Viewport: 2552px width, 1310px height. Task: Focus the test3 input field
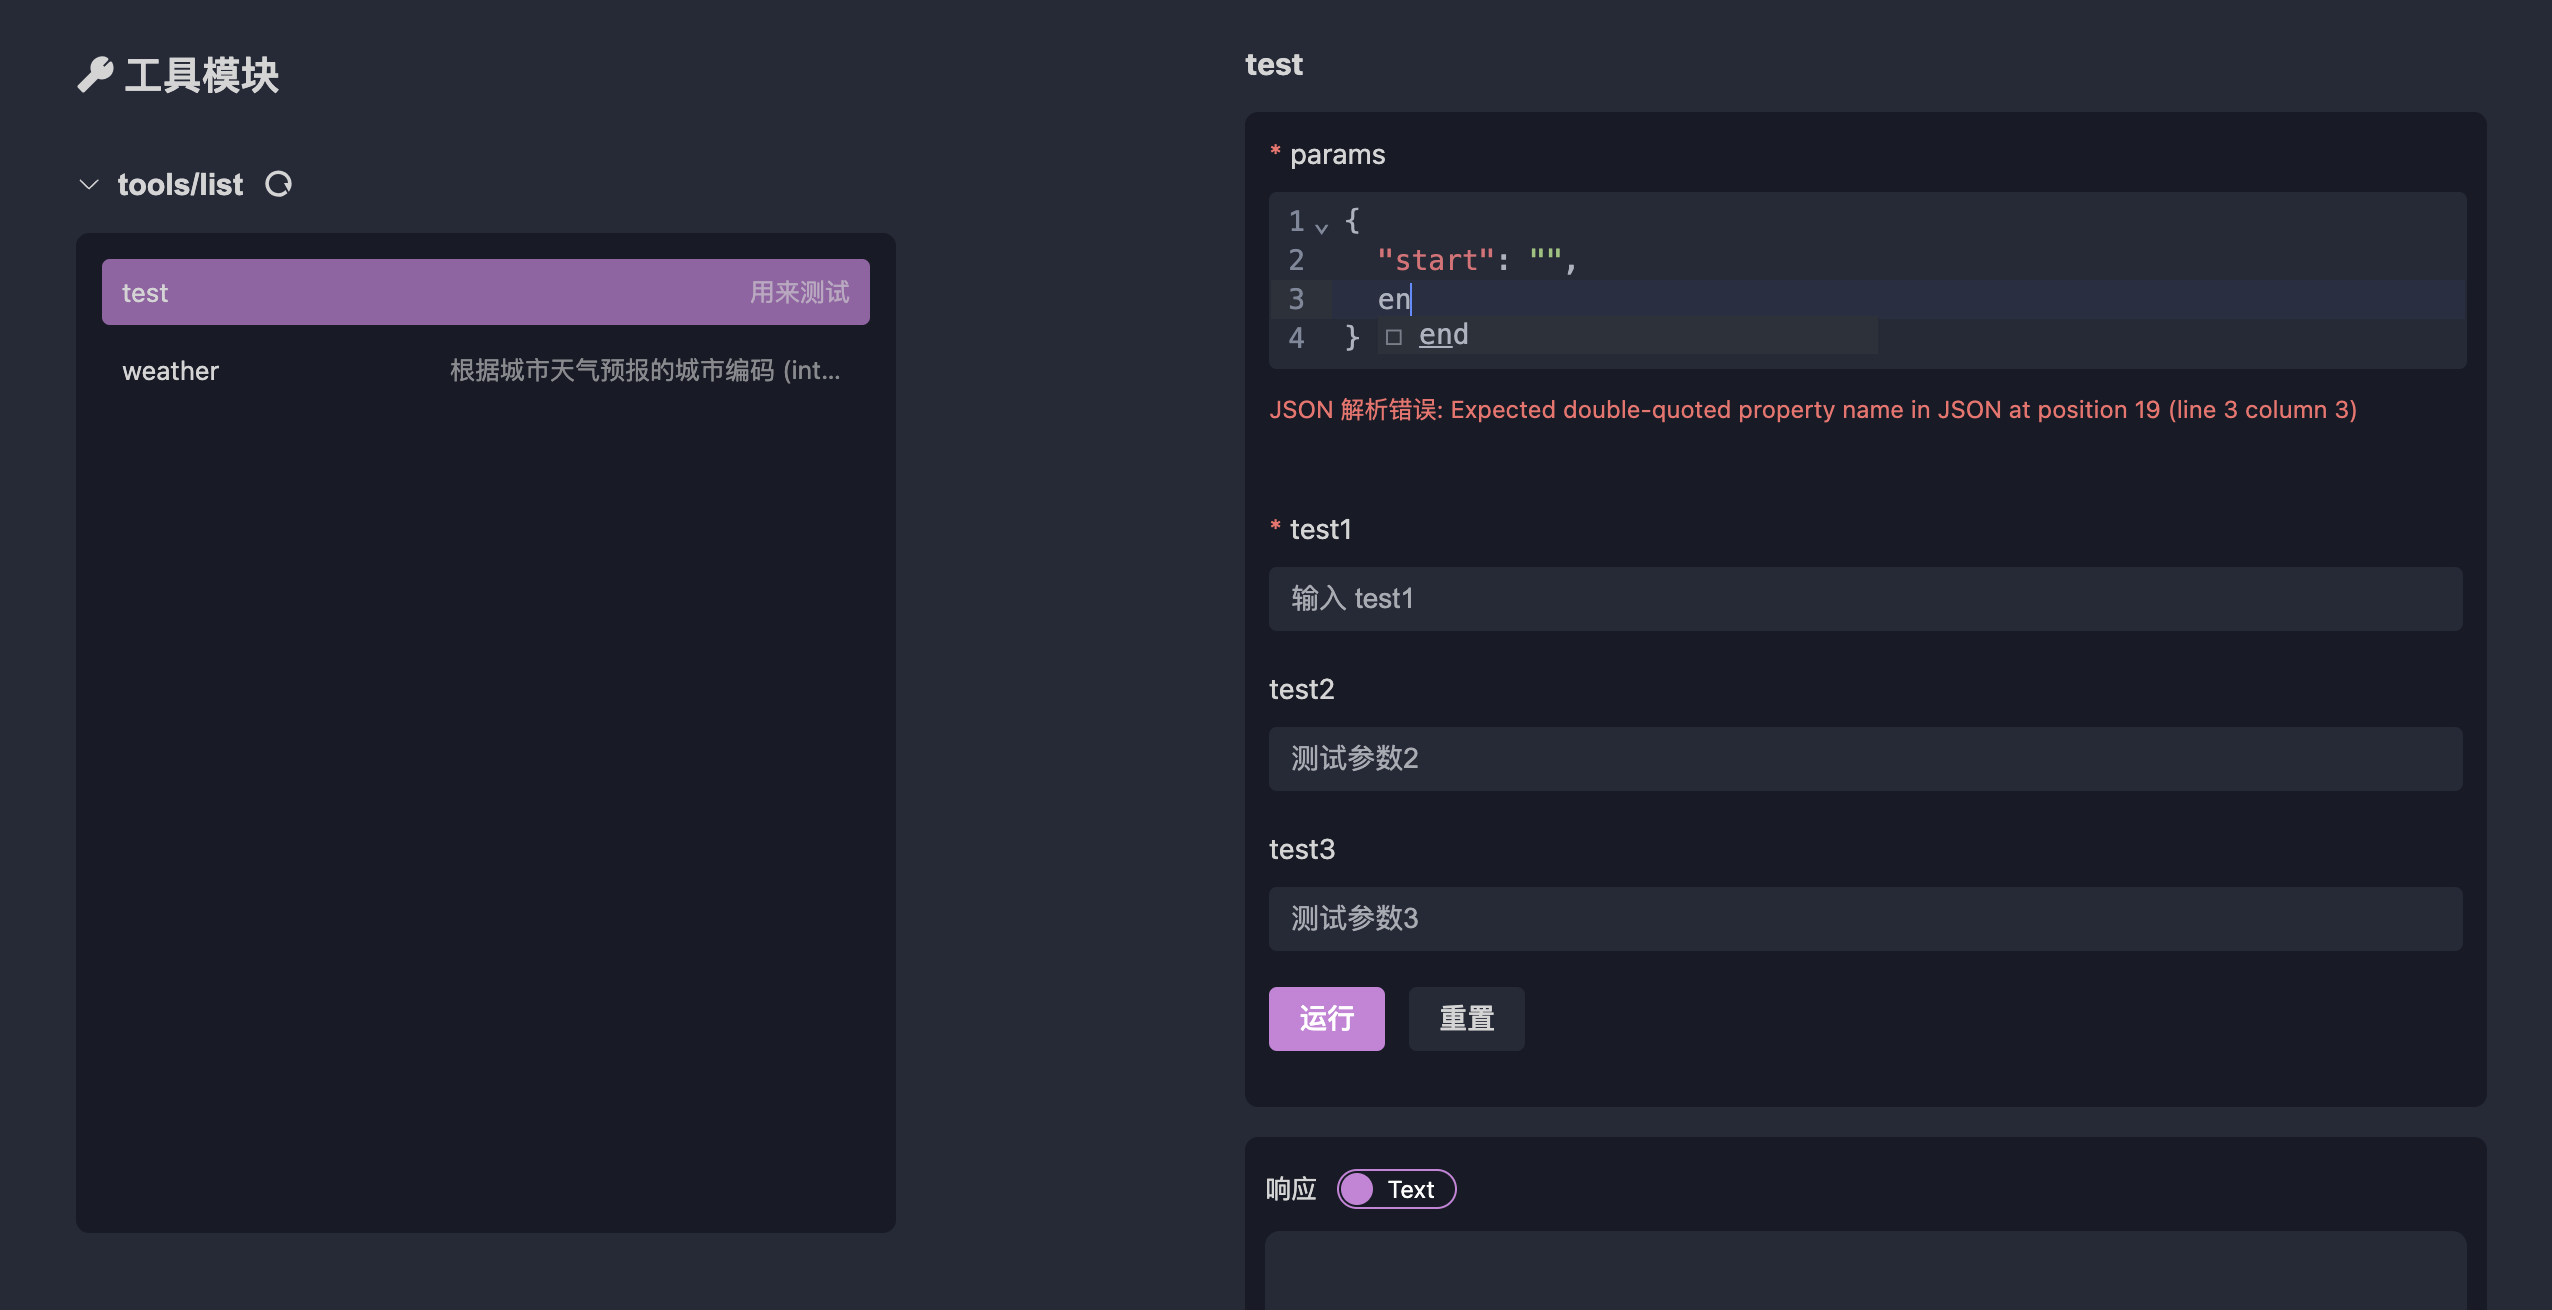1865,919
